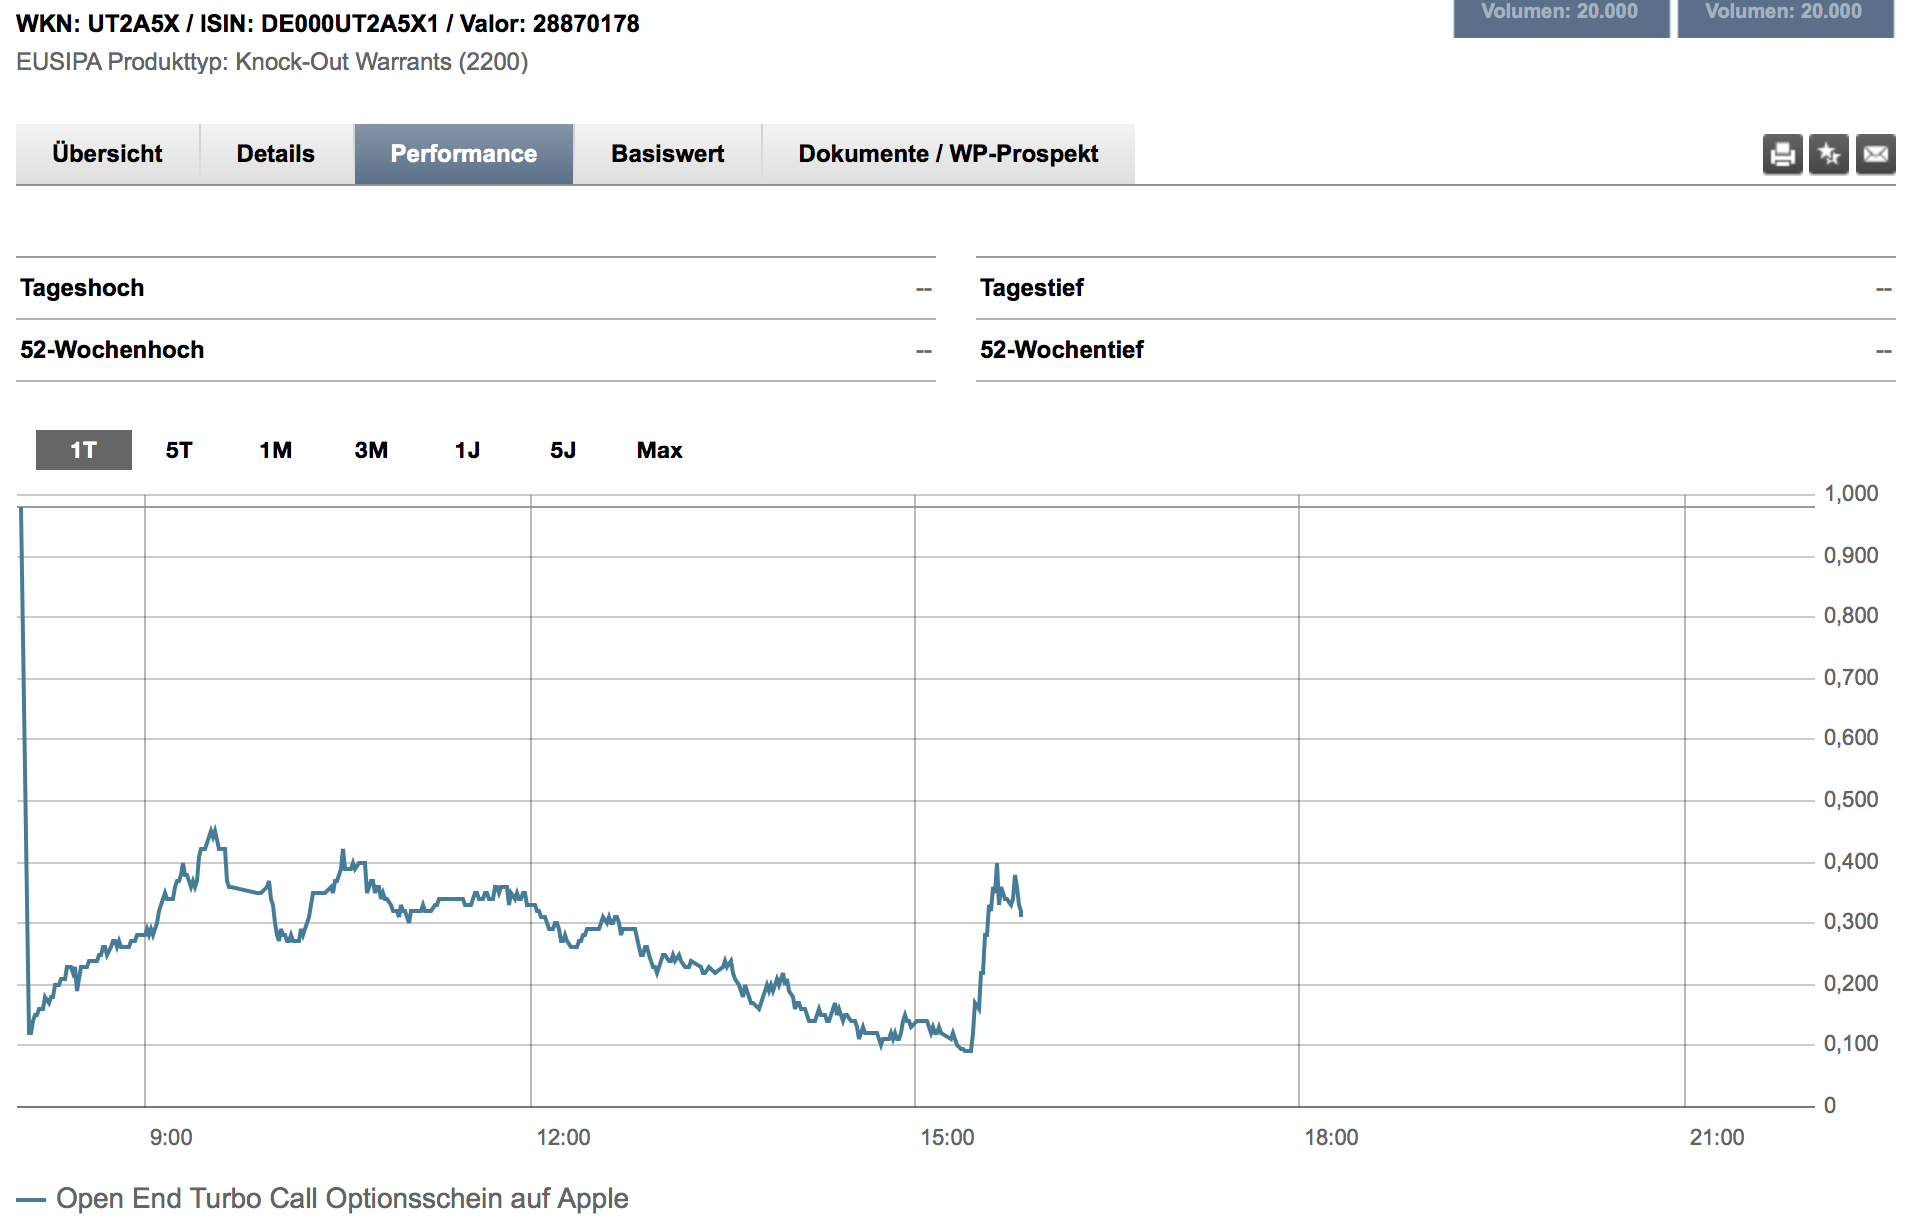The height and width of the screenshot is (1232, 1906).
Task: Open the Übersicht tab
Action: (x=107, y=154)
